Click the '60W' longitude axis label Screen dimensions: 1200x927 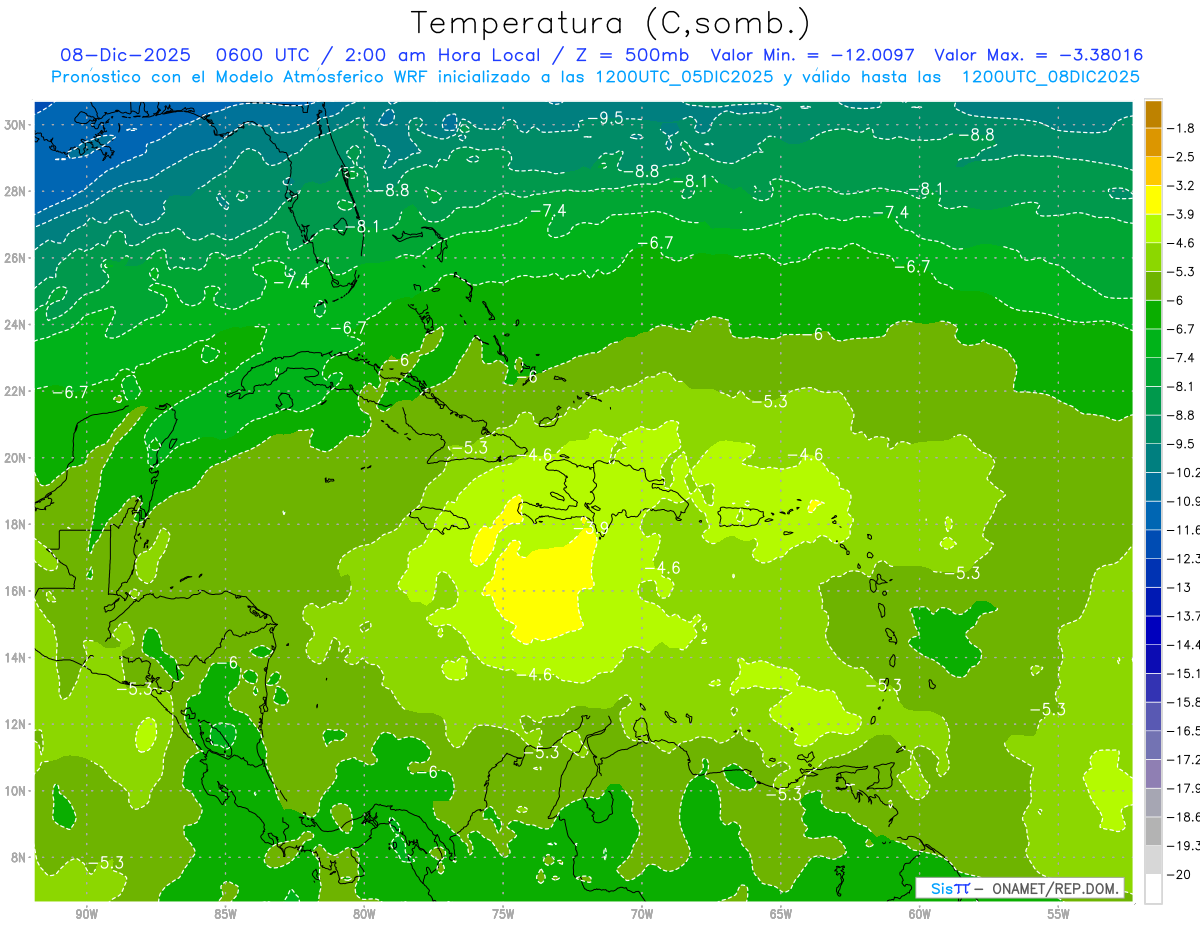click(x=920, y=914)
